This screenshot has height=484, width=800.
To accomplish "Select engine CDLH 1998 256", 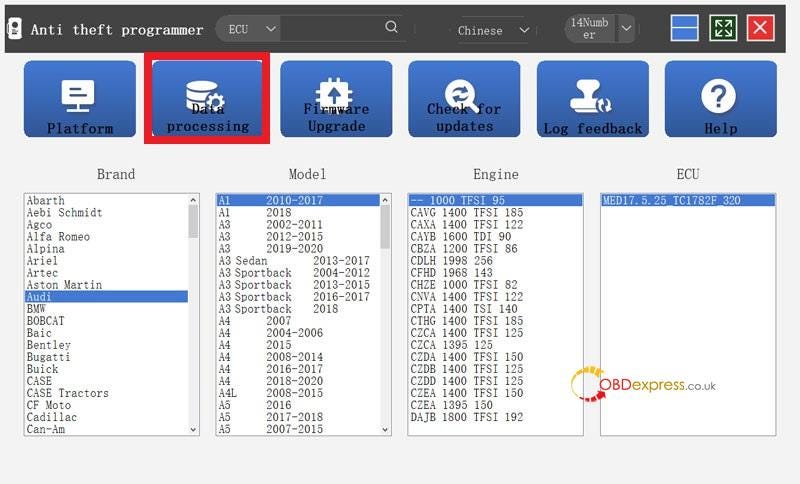I will 495,261.
